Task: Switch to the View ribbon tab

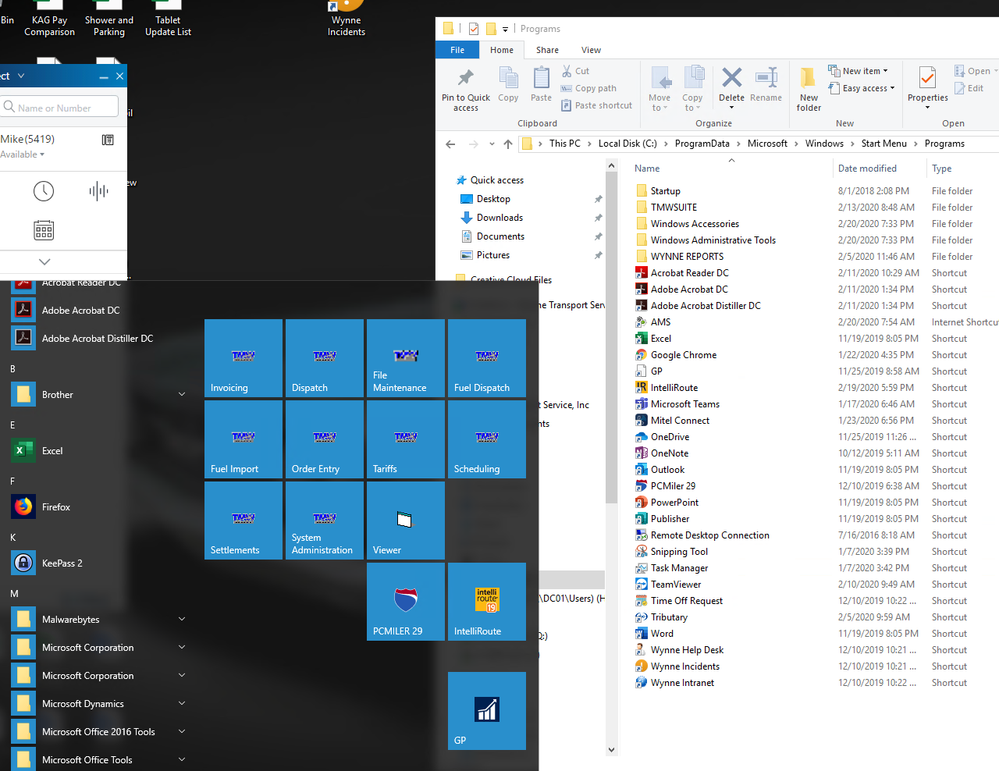Action: (x=591, y=50)
